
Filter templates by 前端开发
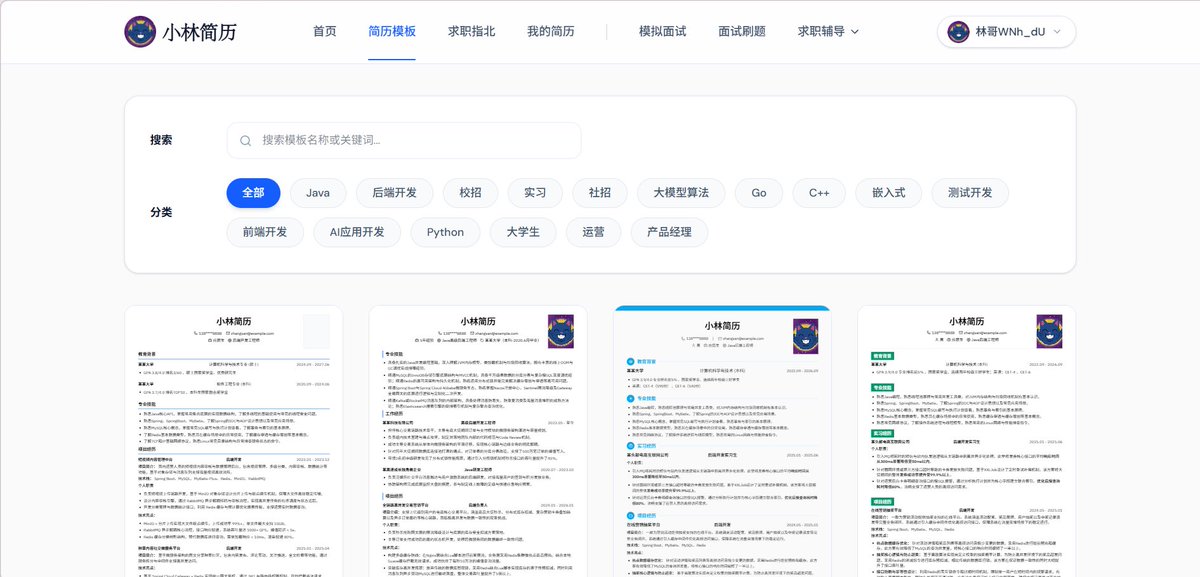265,232
